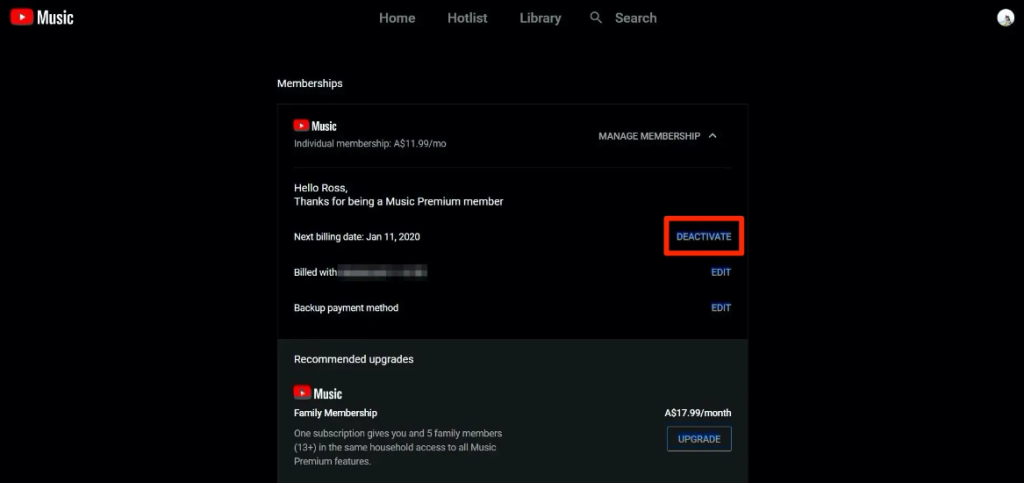The image size is (1024, 483).
Task: Select the "Hello Ross," greeting text
Action: 321,188
